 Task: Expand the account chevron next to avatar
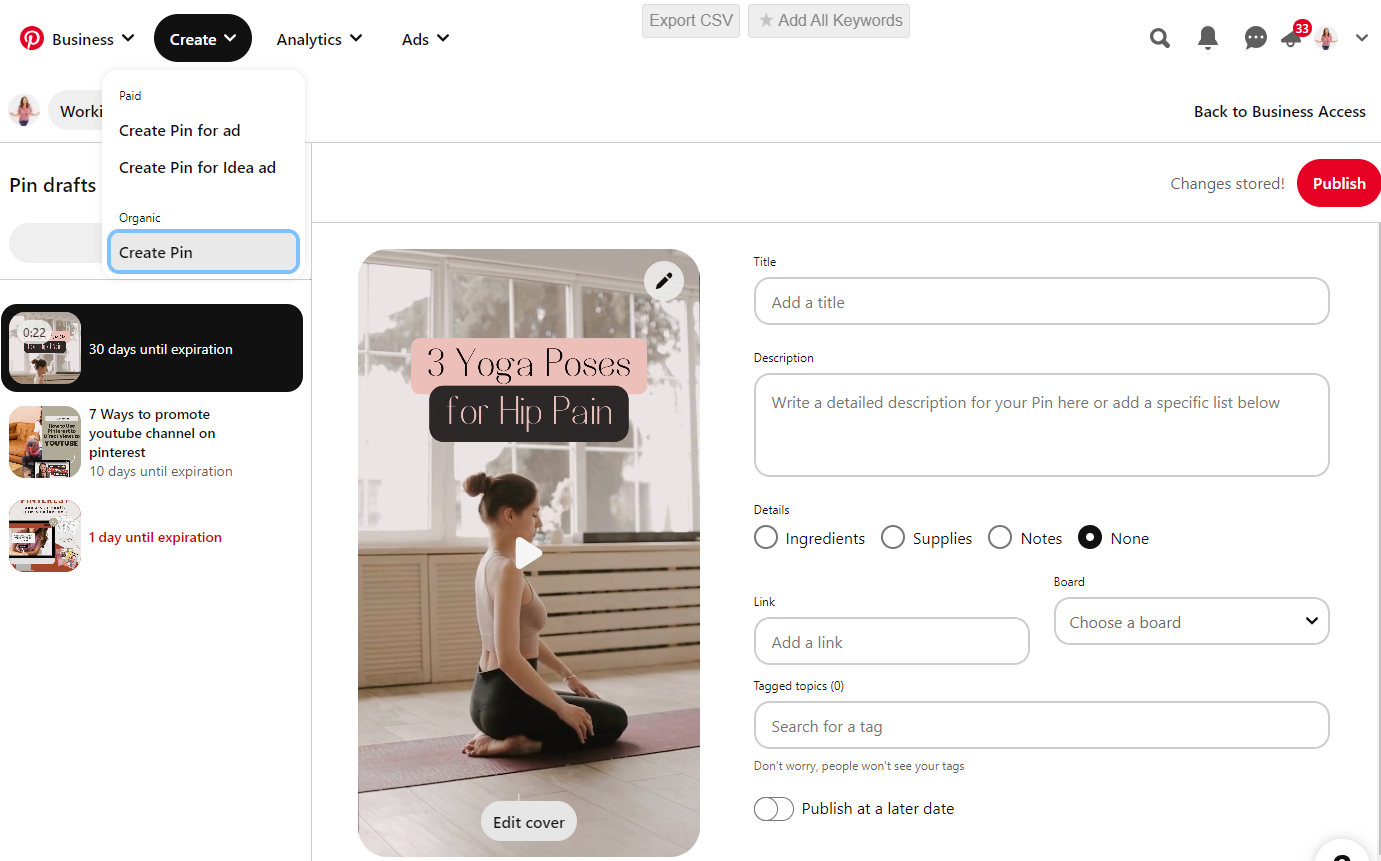click(1362, 38)
